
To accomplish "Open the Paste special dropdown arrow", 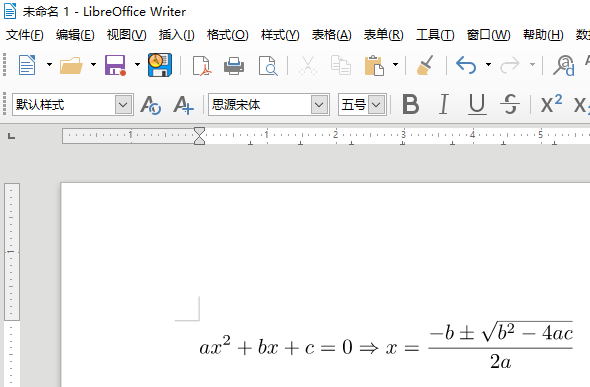I will click(395, 65).
